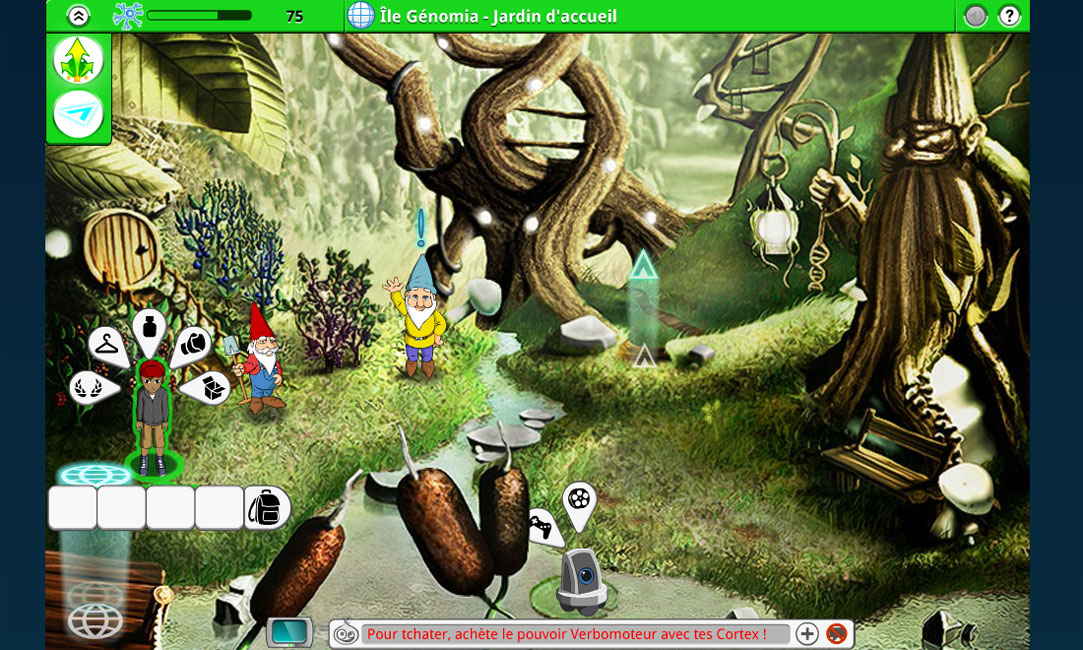1083x650 pixels.
Task: Toggle the red chat block icon
Action: pos(837,633)
